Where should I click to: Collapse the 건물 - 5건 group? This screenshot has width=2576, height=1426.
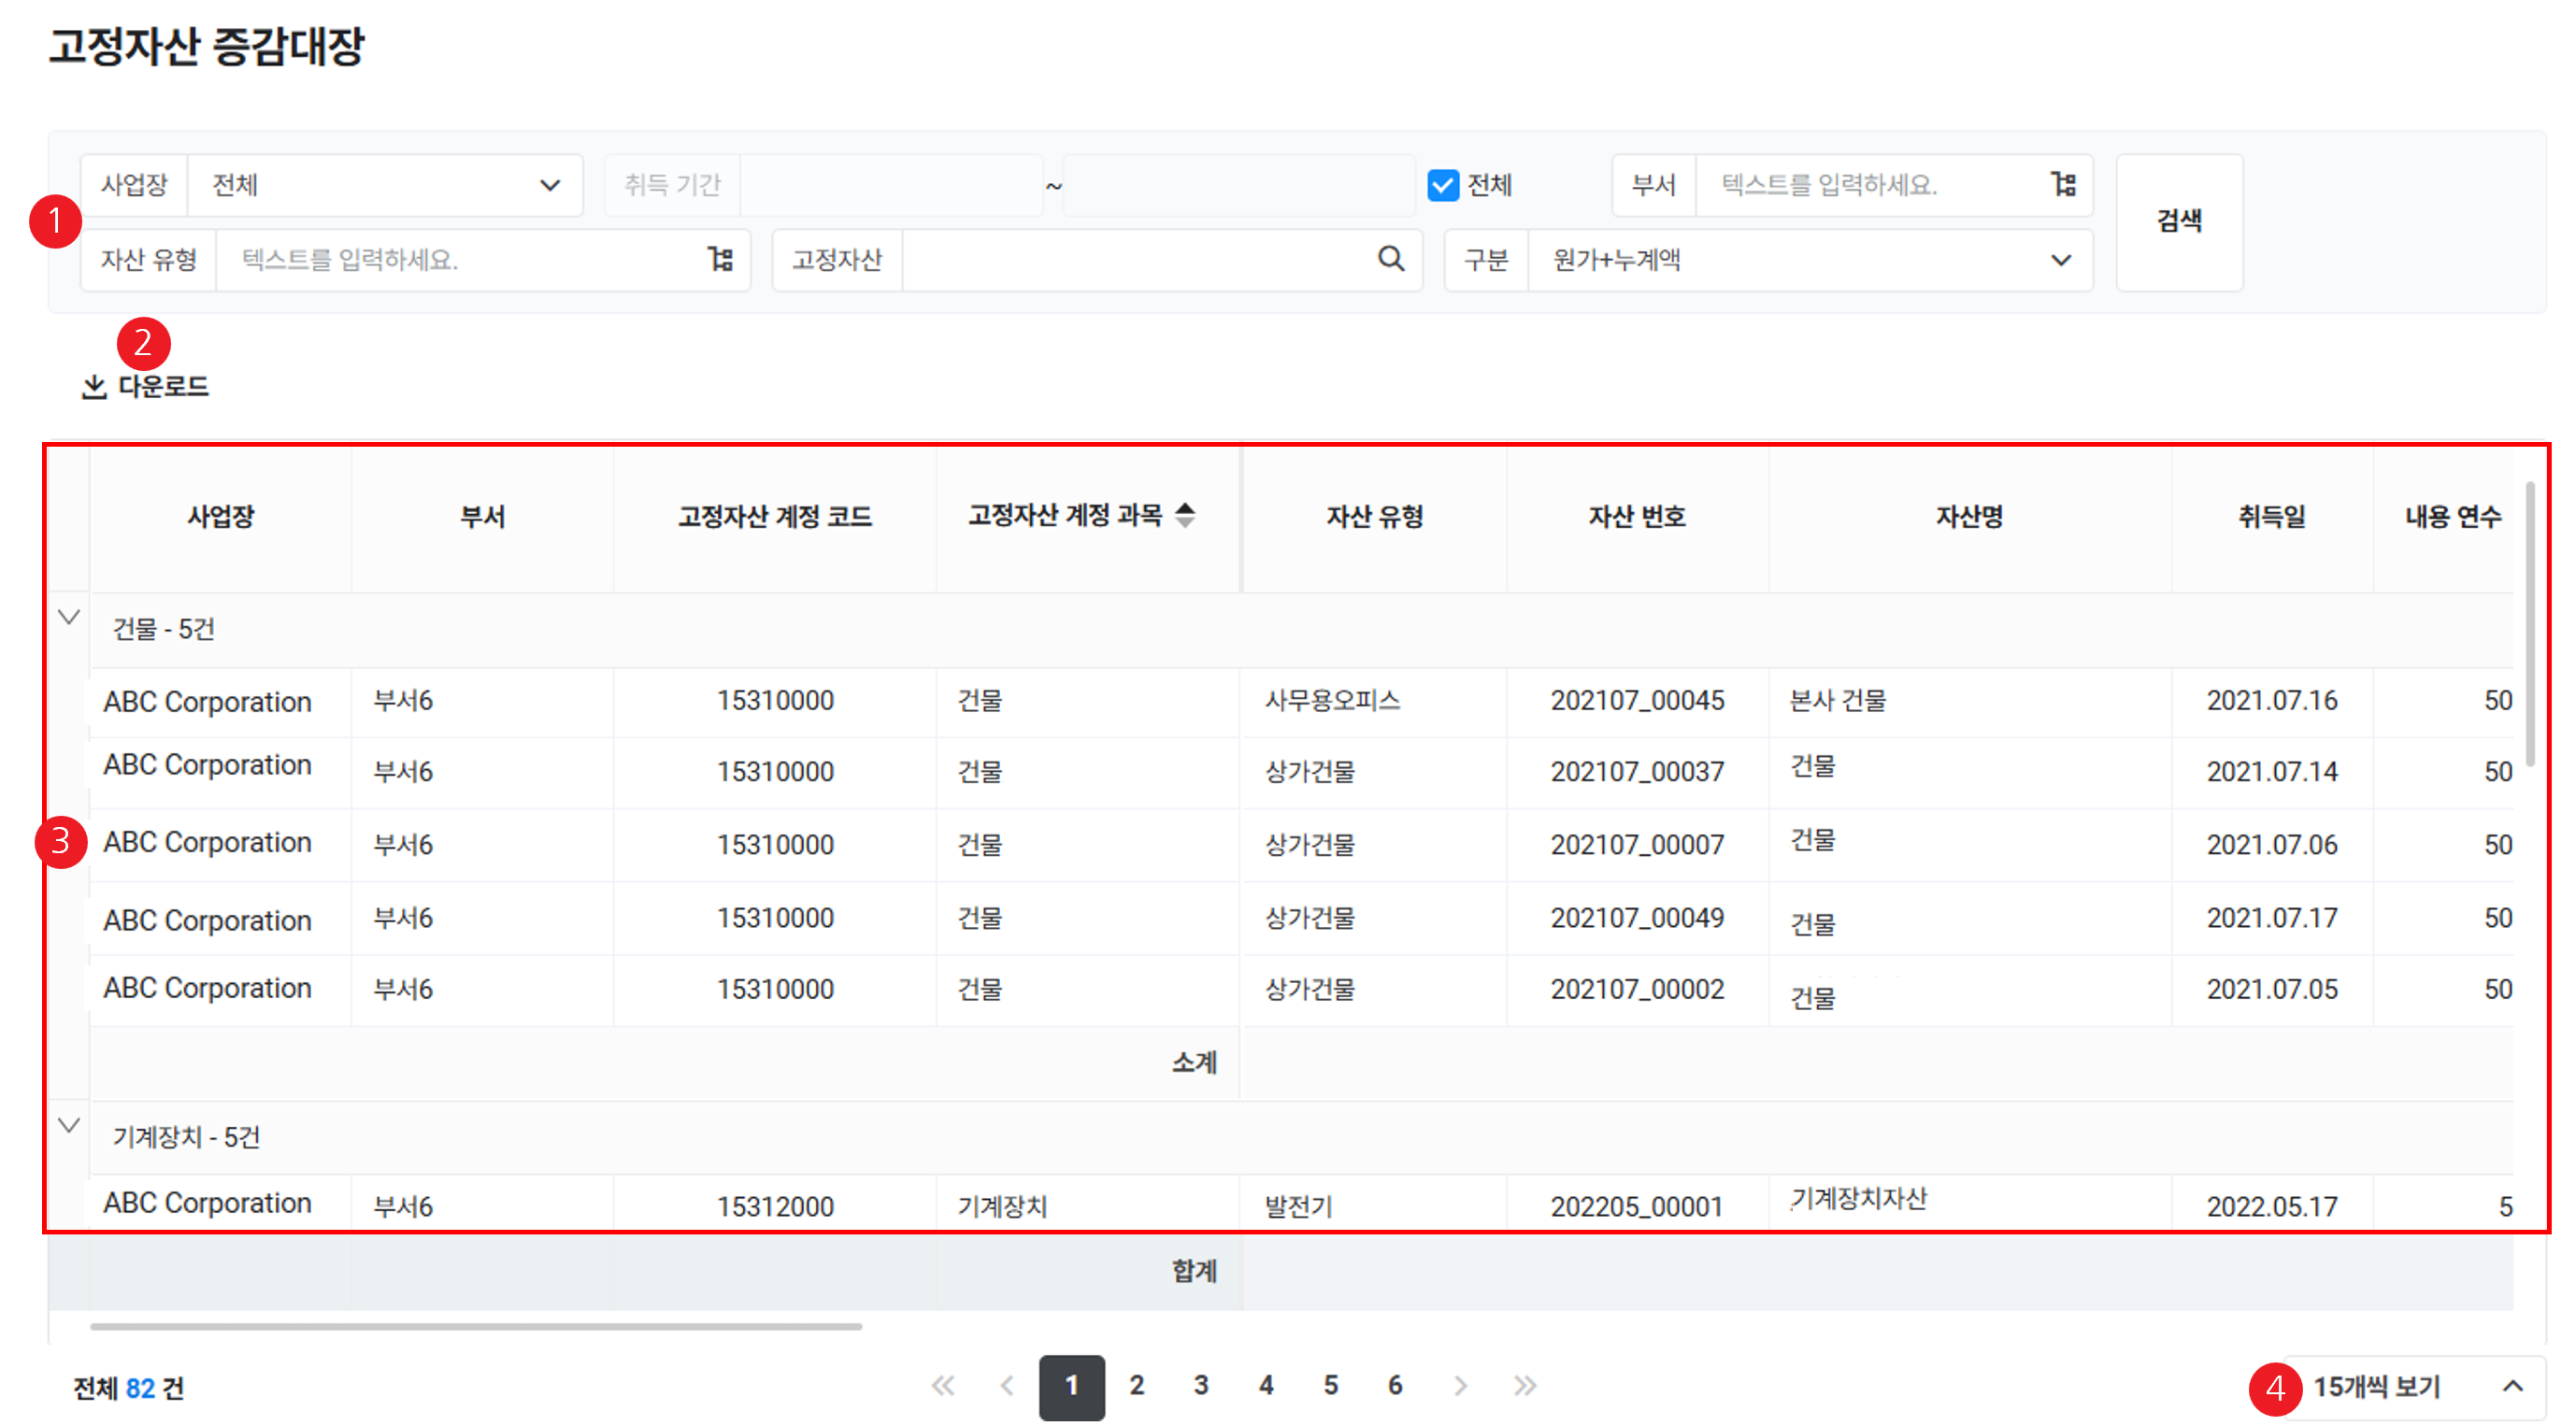[69, 617]
